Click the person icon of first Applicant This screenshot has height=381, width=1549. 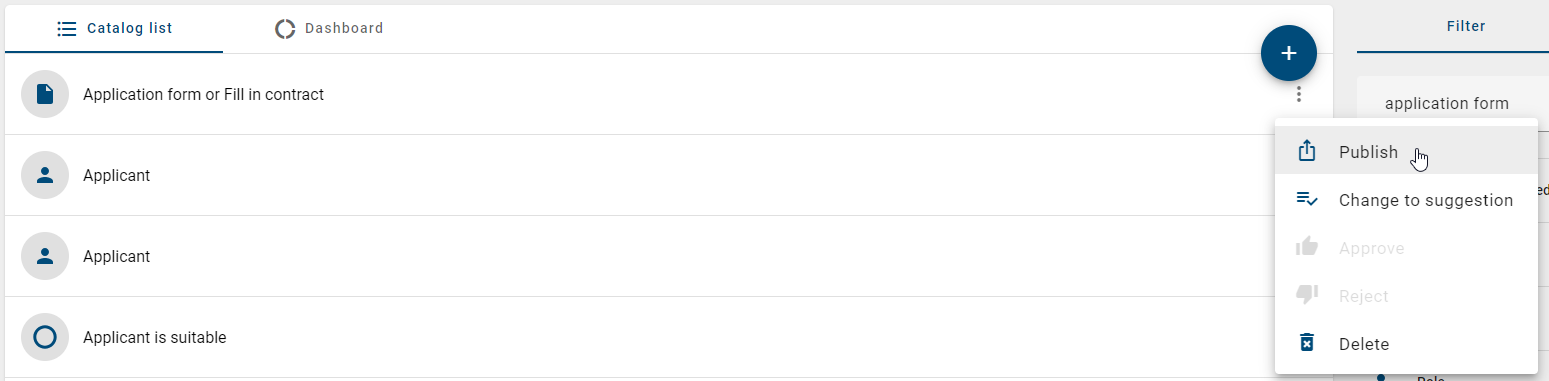pyautogui.click(x=45, y=175)
